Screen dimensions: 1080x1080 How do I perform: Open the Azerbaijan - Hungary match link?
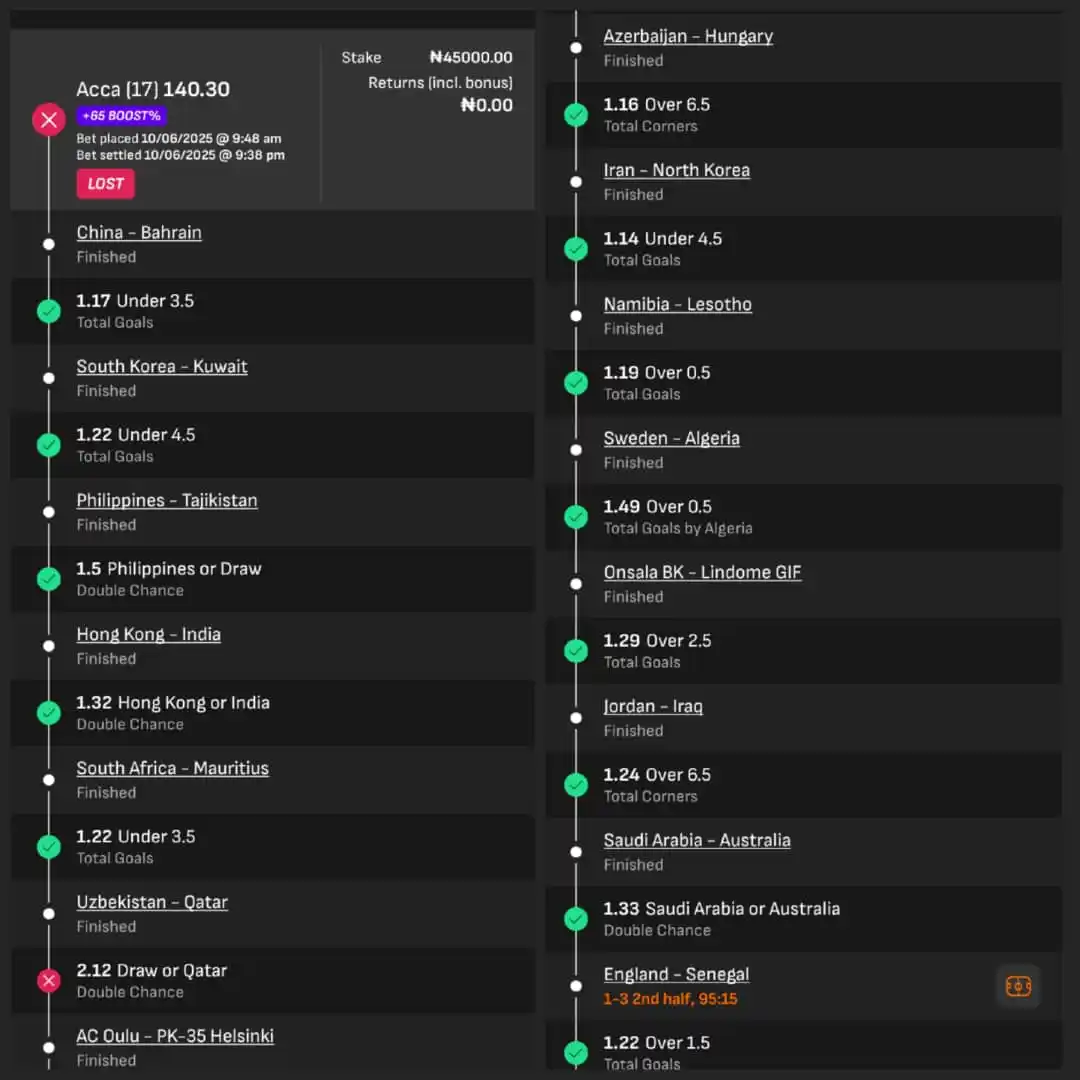[688, 37]
